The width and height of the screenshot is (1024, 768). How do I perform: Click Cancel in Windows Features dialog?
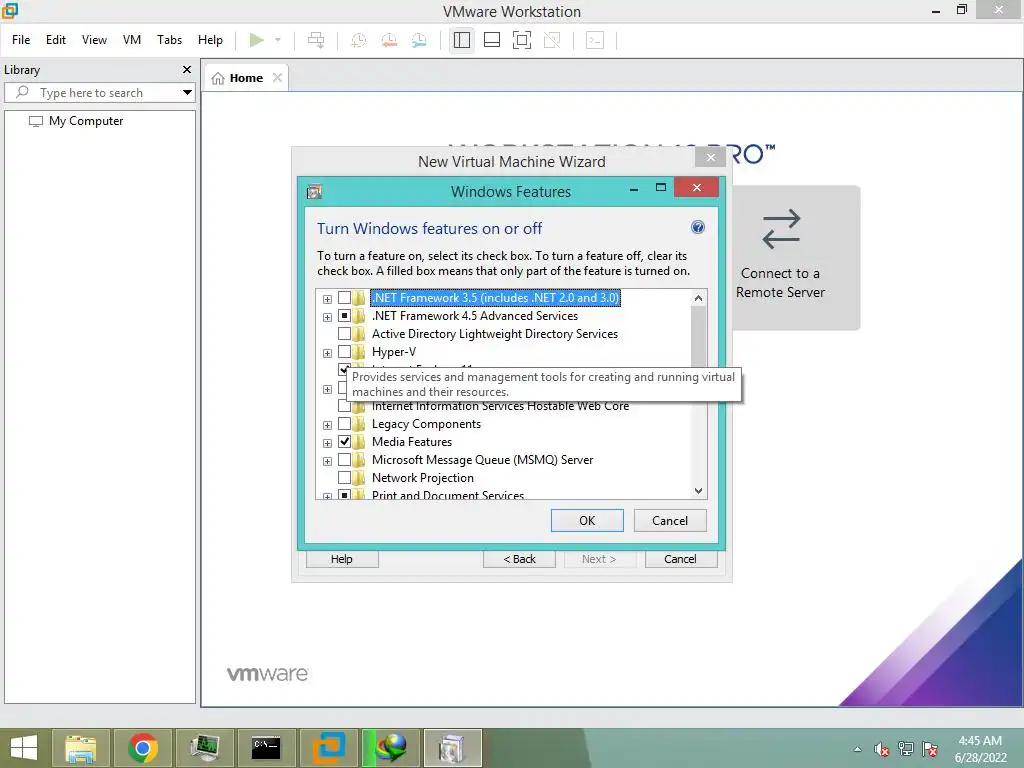(670, 520)
